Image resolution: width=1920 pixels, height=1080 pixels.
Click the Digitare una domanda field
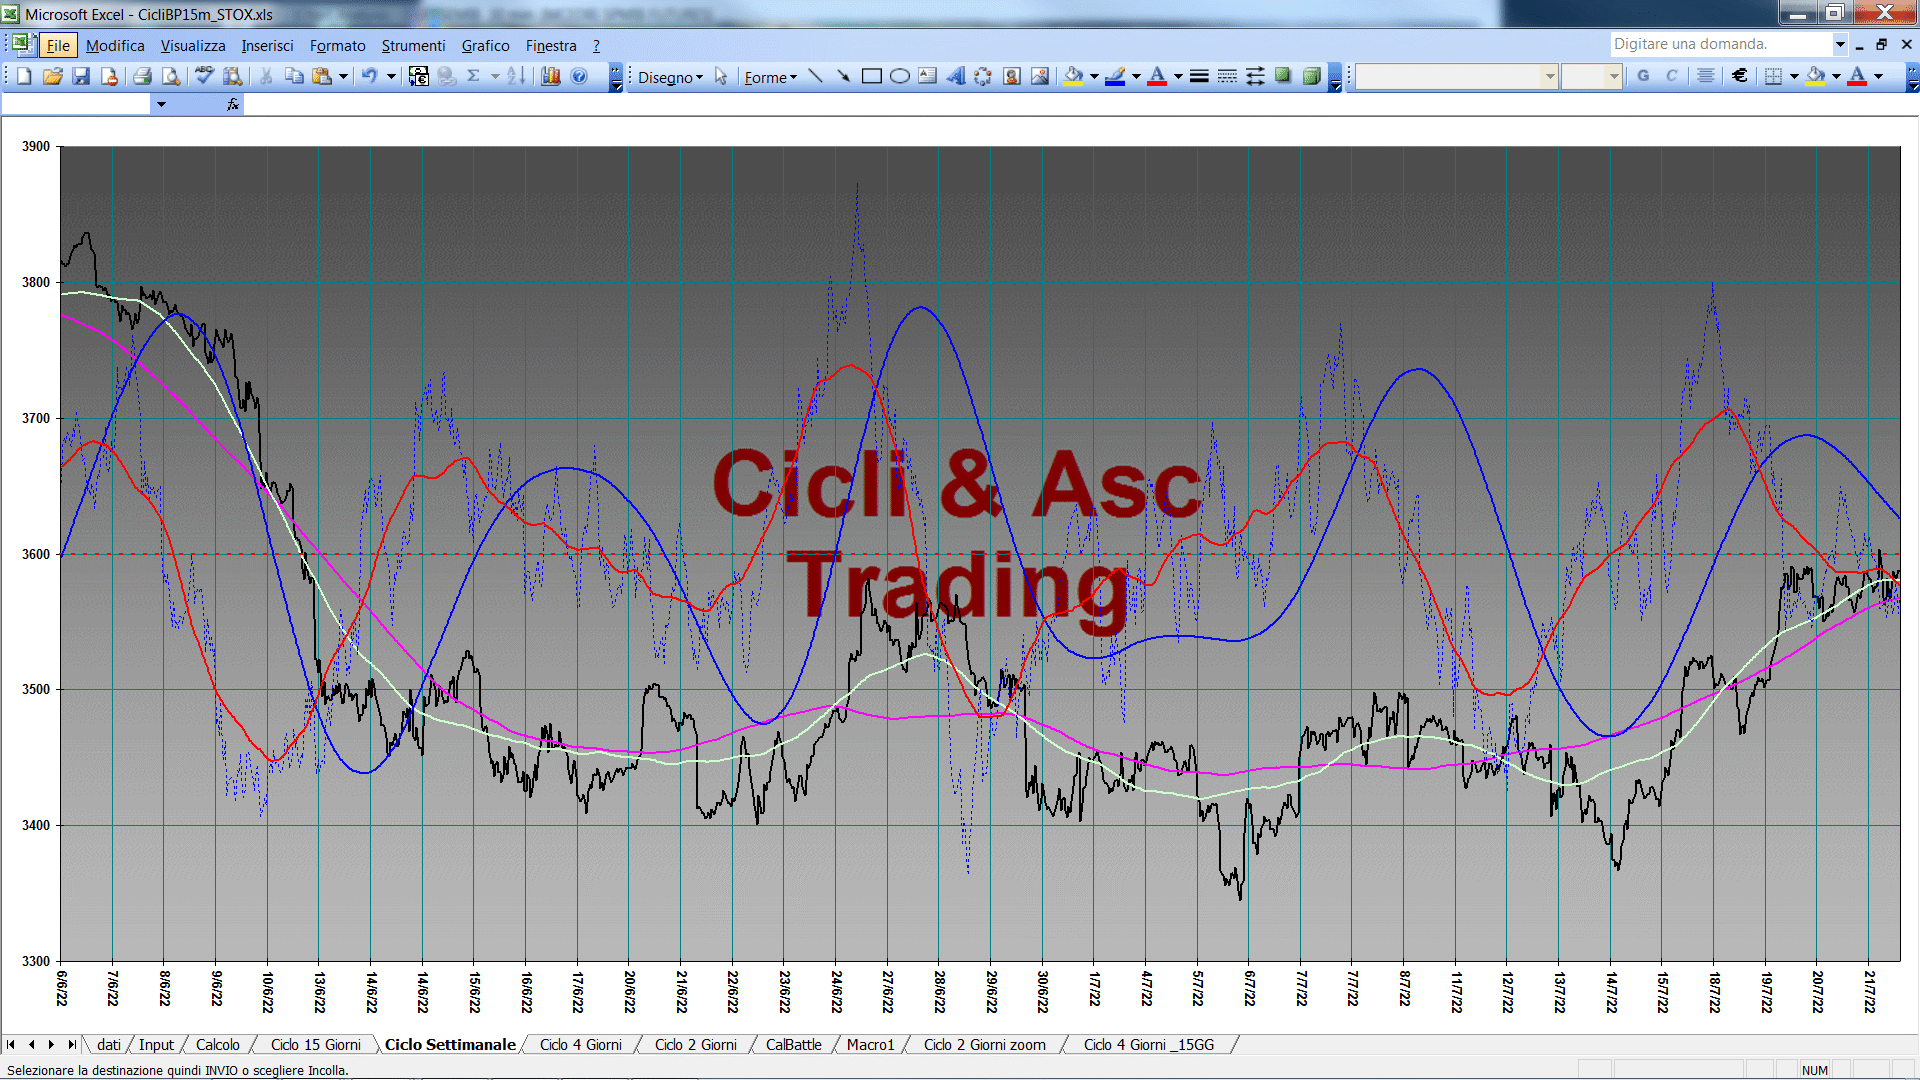tap(1720, 44)
